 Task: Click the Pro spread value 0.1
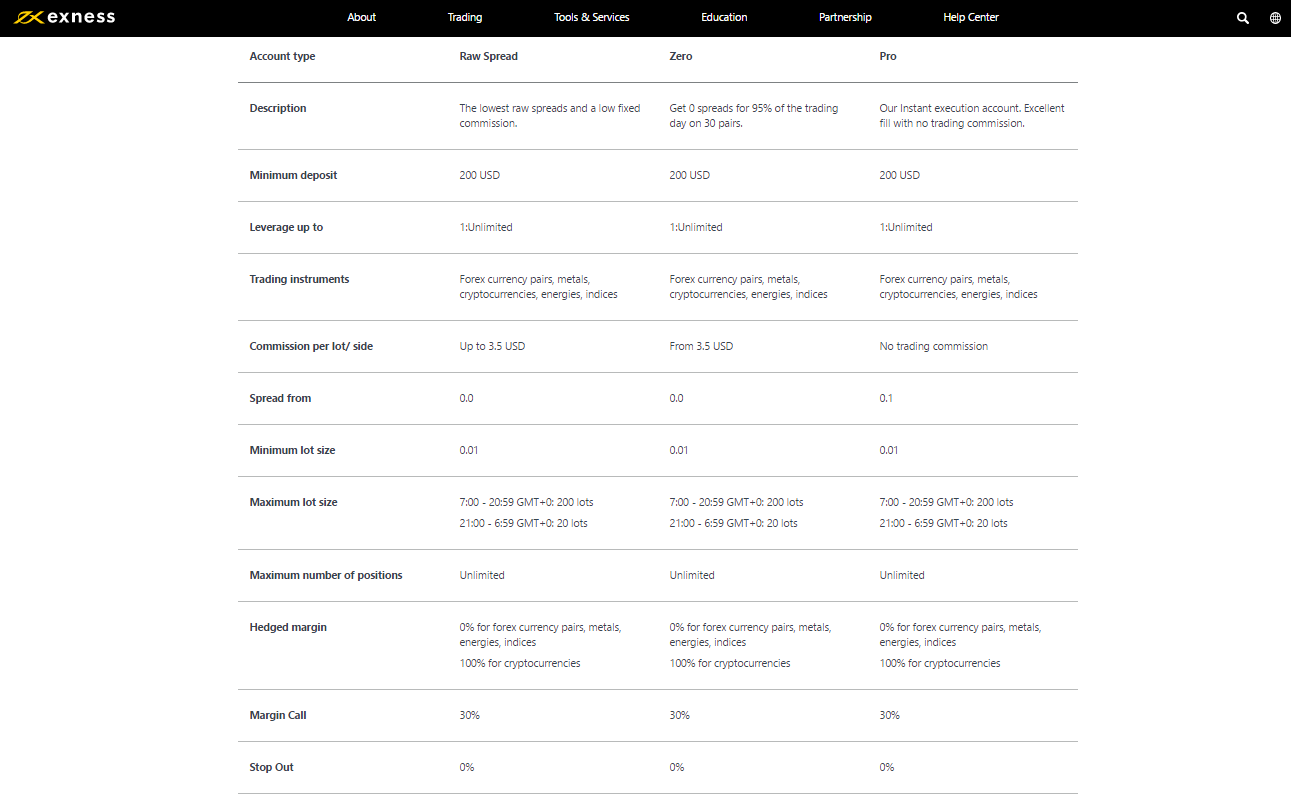(886, 398)
